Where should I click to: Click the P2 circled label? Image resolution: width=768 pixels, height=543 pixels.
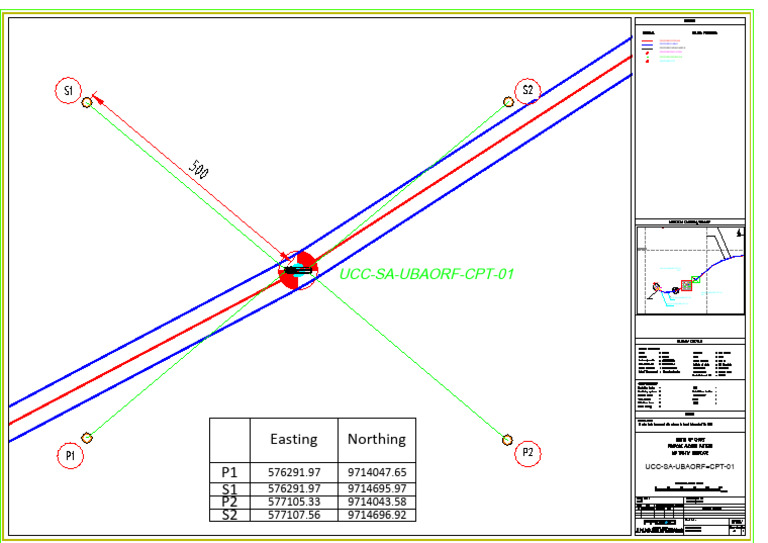[x=528, y=453]
